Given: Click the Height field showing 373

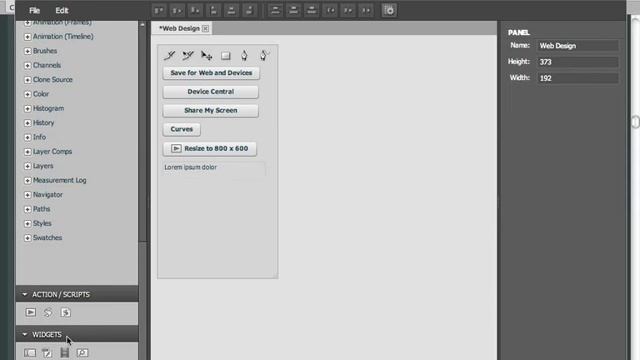Looking at the screenshot, I should point(578,62).
